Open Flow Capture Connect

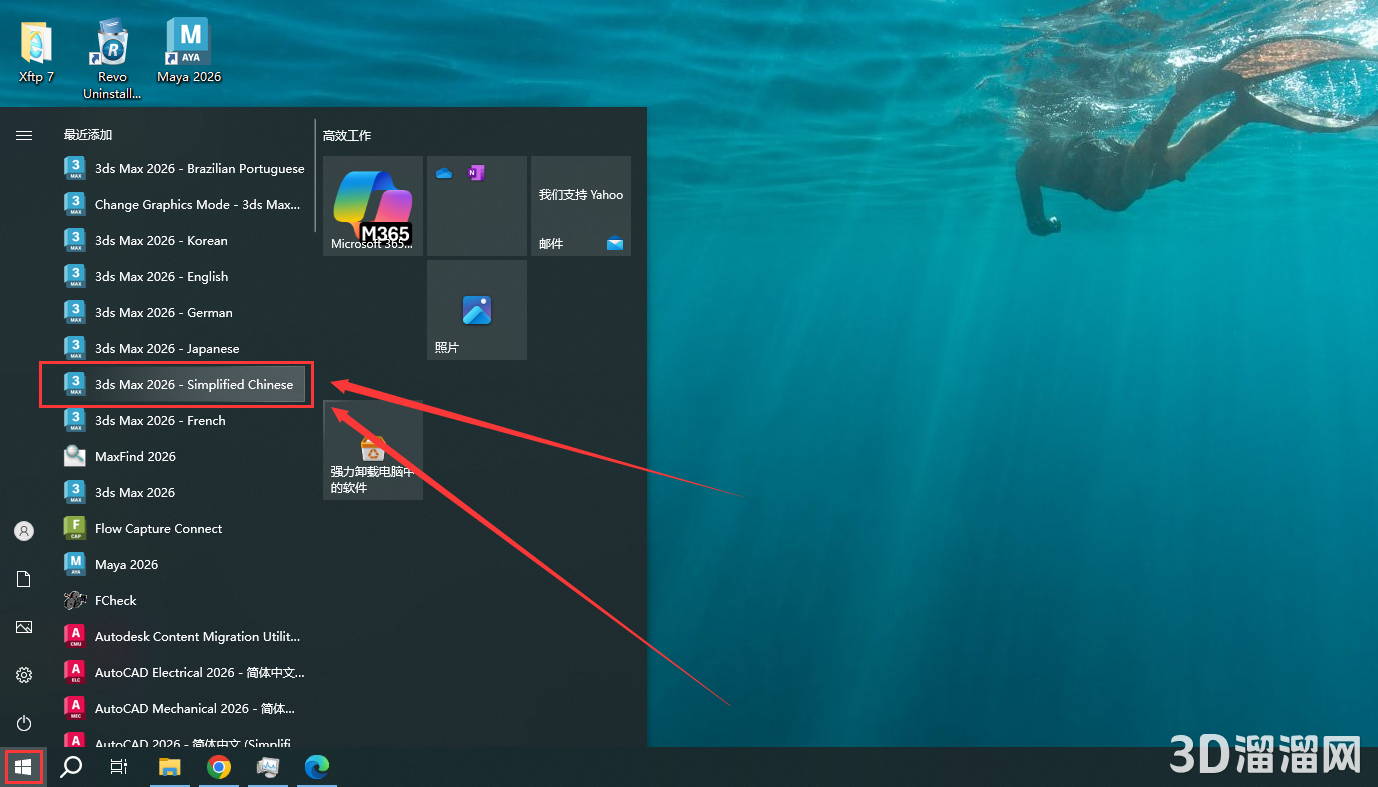tap(183, 529)
